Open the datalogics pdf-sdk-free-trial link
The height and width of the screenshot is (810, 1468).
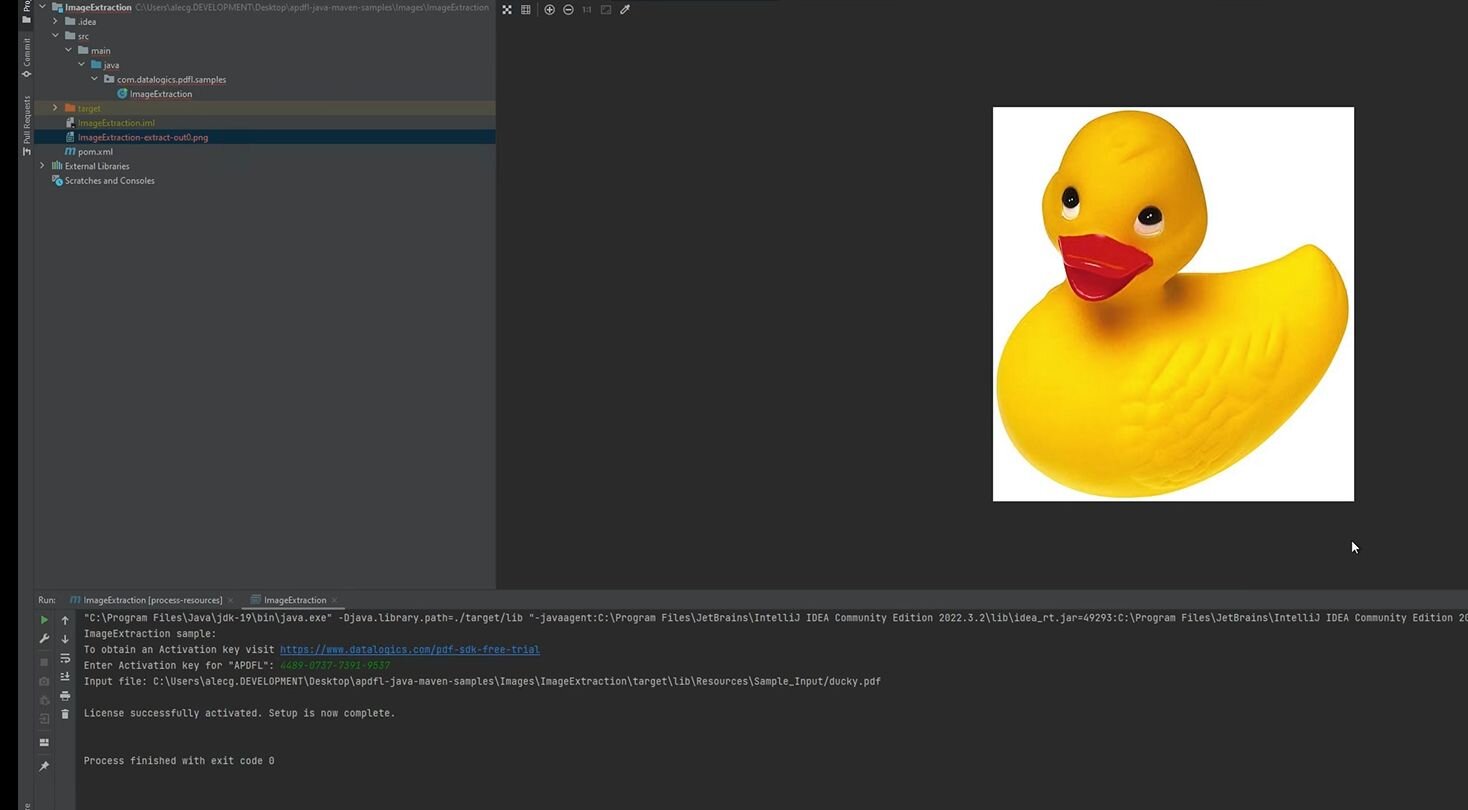coord(409,650)
